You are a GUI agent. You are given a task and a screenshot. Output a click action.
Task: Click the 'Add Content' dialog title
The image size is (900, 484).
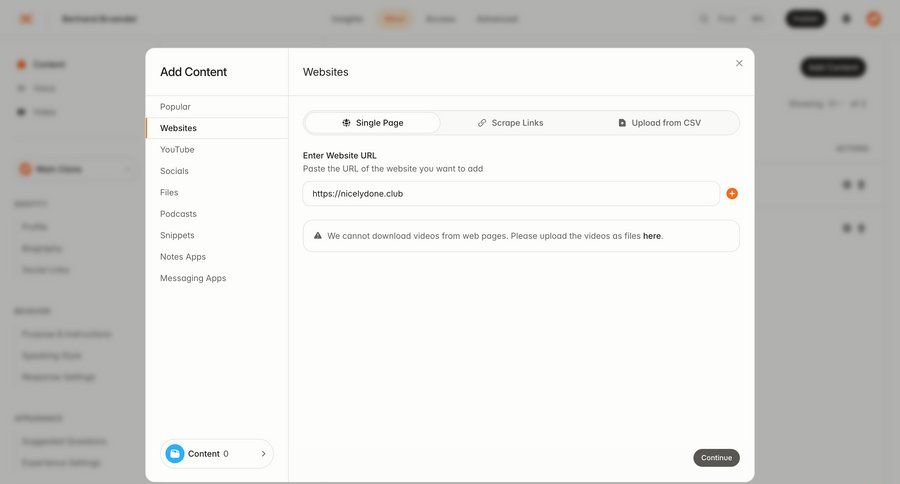click(x=193, y=72)
